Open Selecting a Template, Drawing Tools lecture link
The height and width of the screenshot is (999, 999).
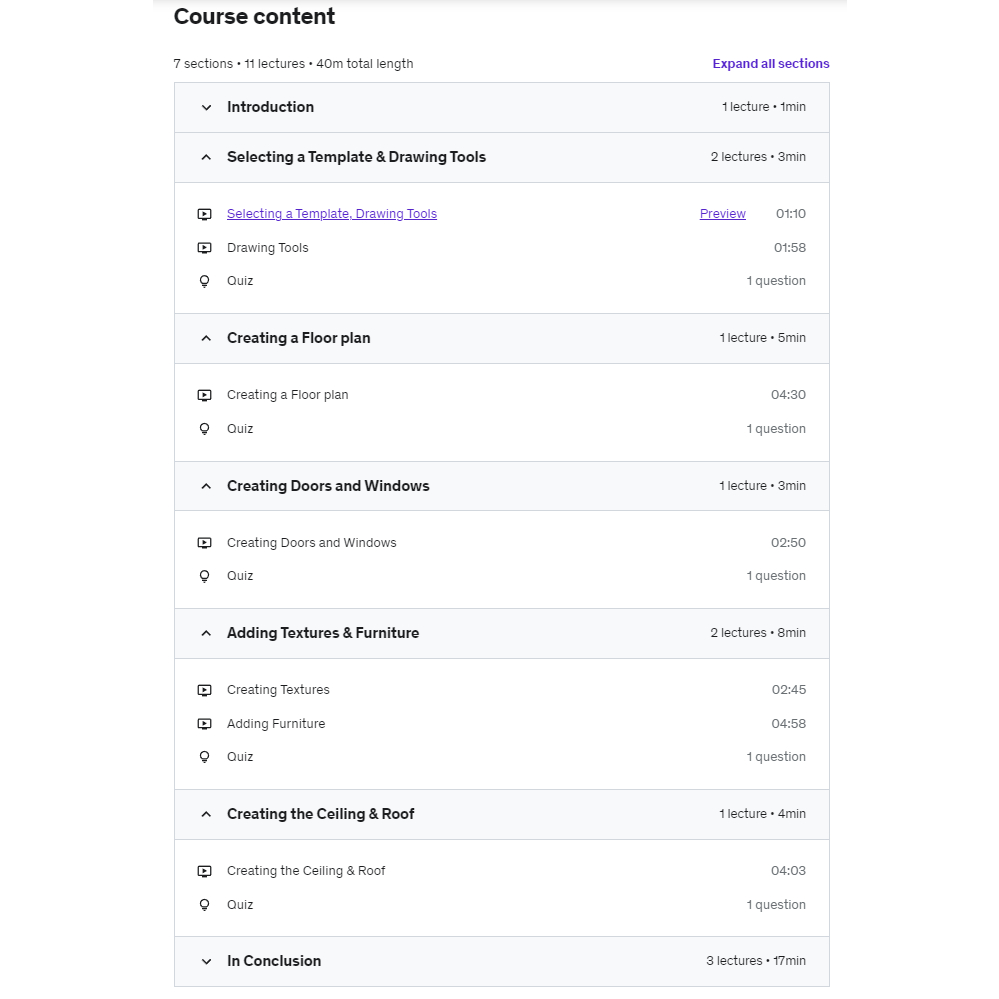click(331, 214)
